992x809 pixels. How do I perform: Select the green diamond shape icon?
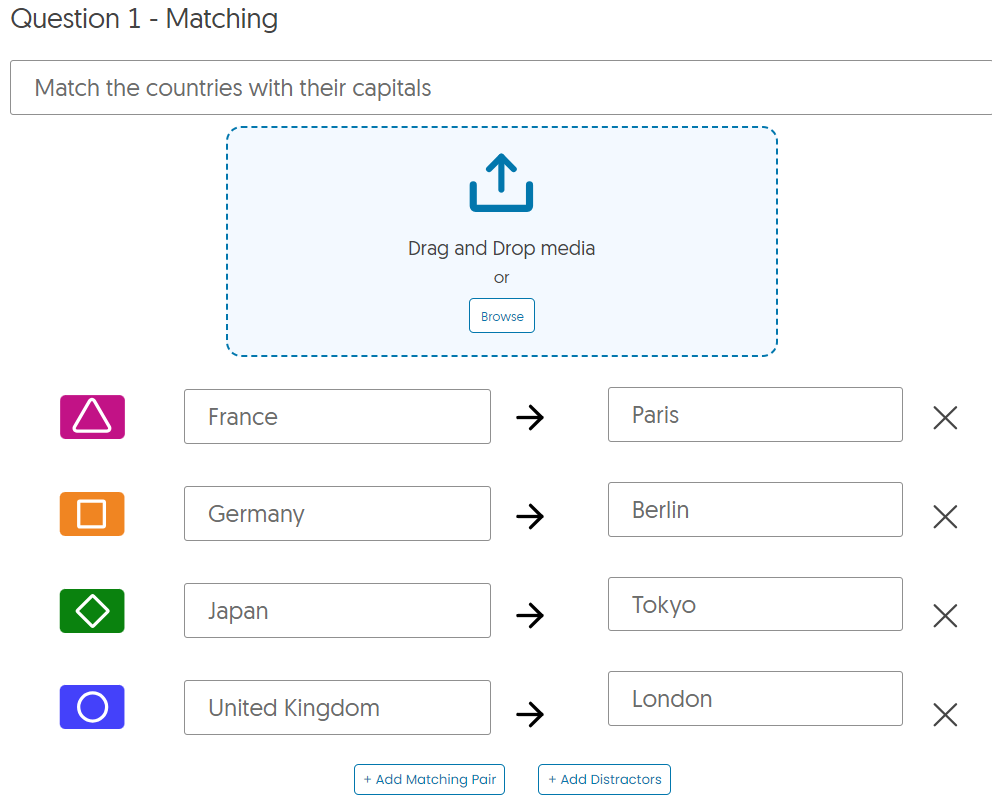92,611
